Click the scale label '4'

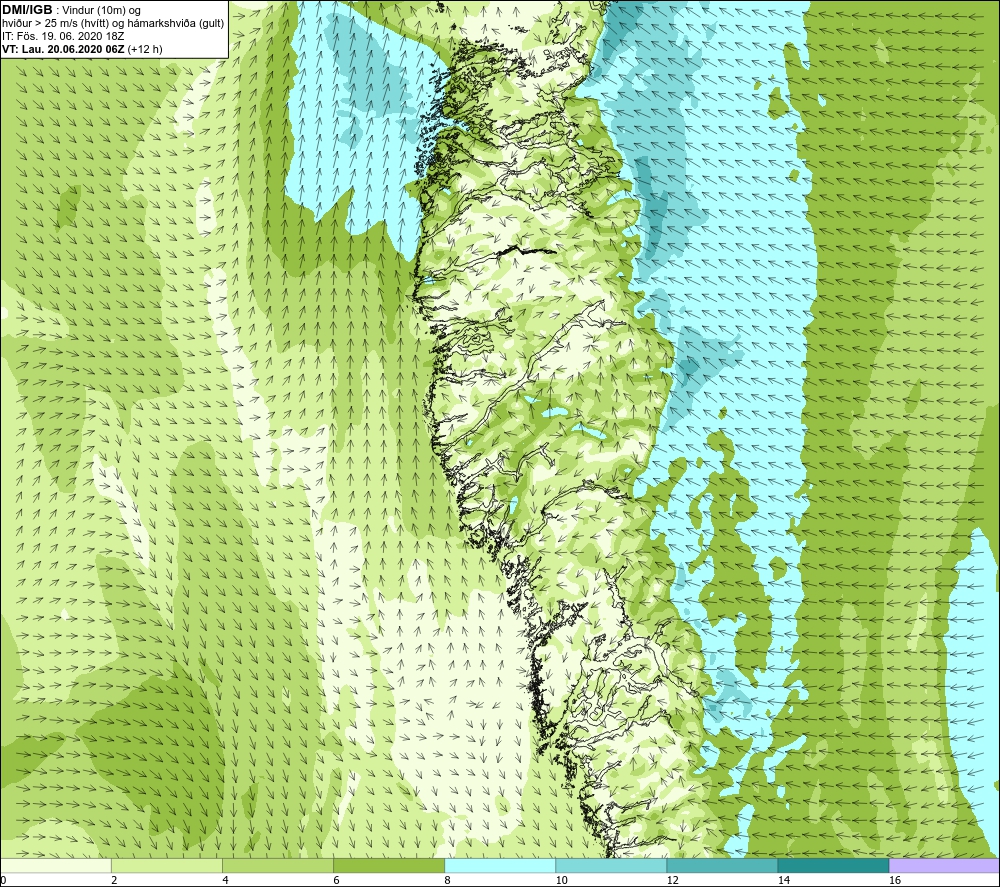[x=225, y=880]
